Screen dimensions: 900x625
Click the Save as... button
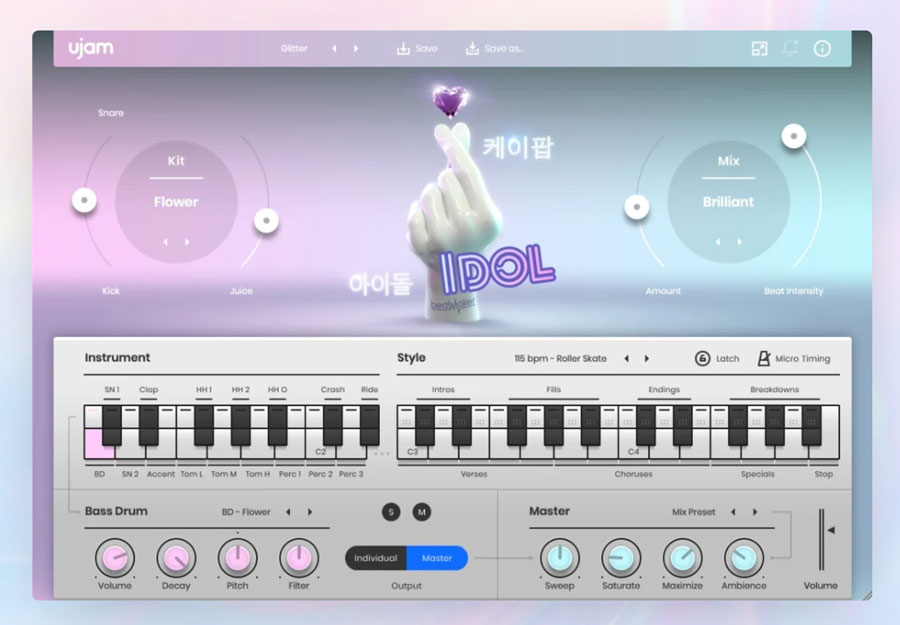494,49
